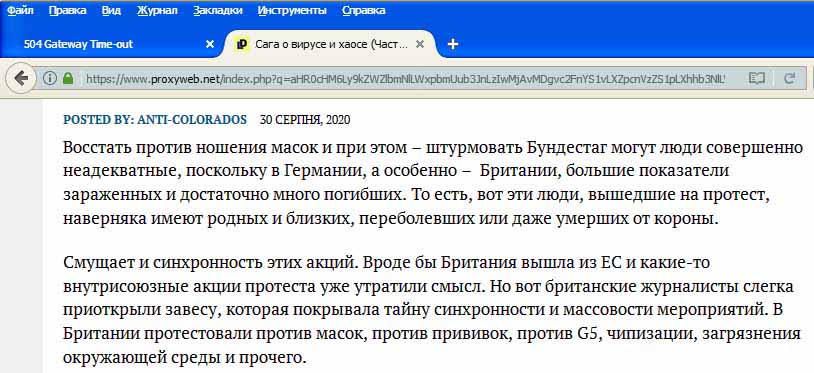Click the green padlock security icon
Screen dimensions: 814x373
coord(68,79)
